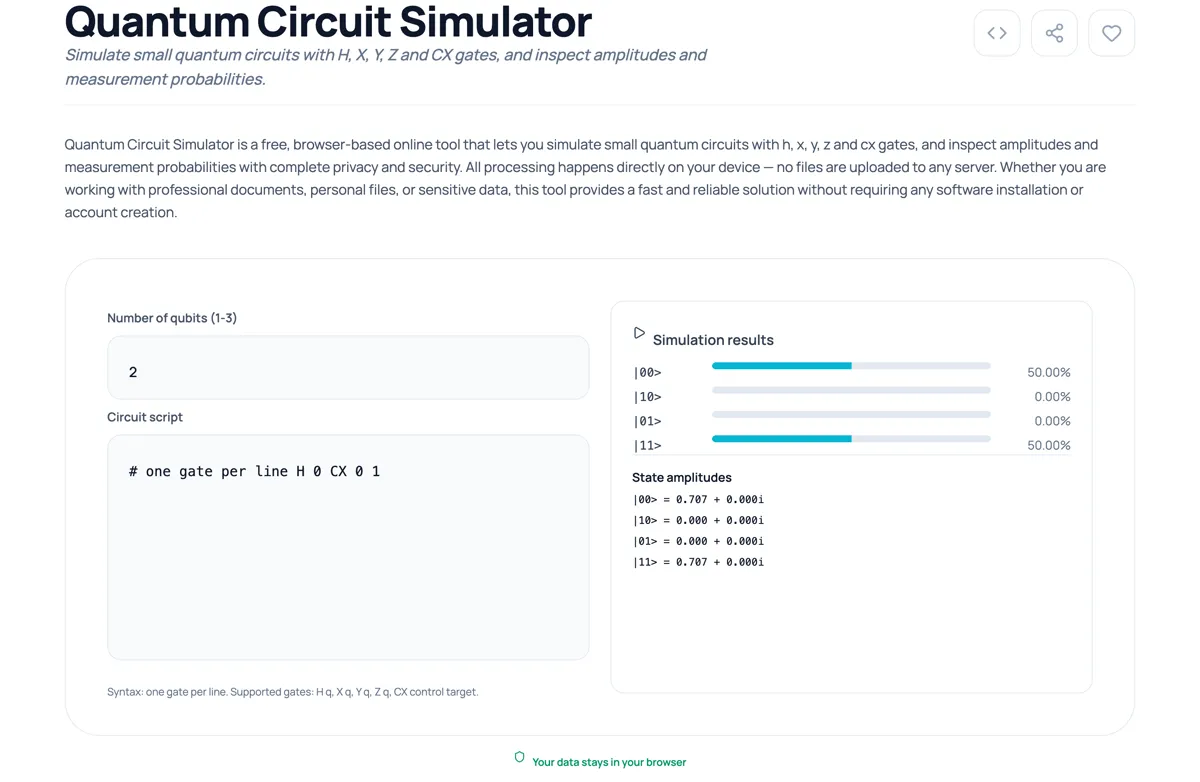Share the Quantum Circuit Simulator
Screen dimensions: 1200x782
point(1054,32)
